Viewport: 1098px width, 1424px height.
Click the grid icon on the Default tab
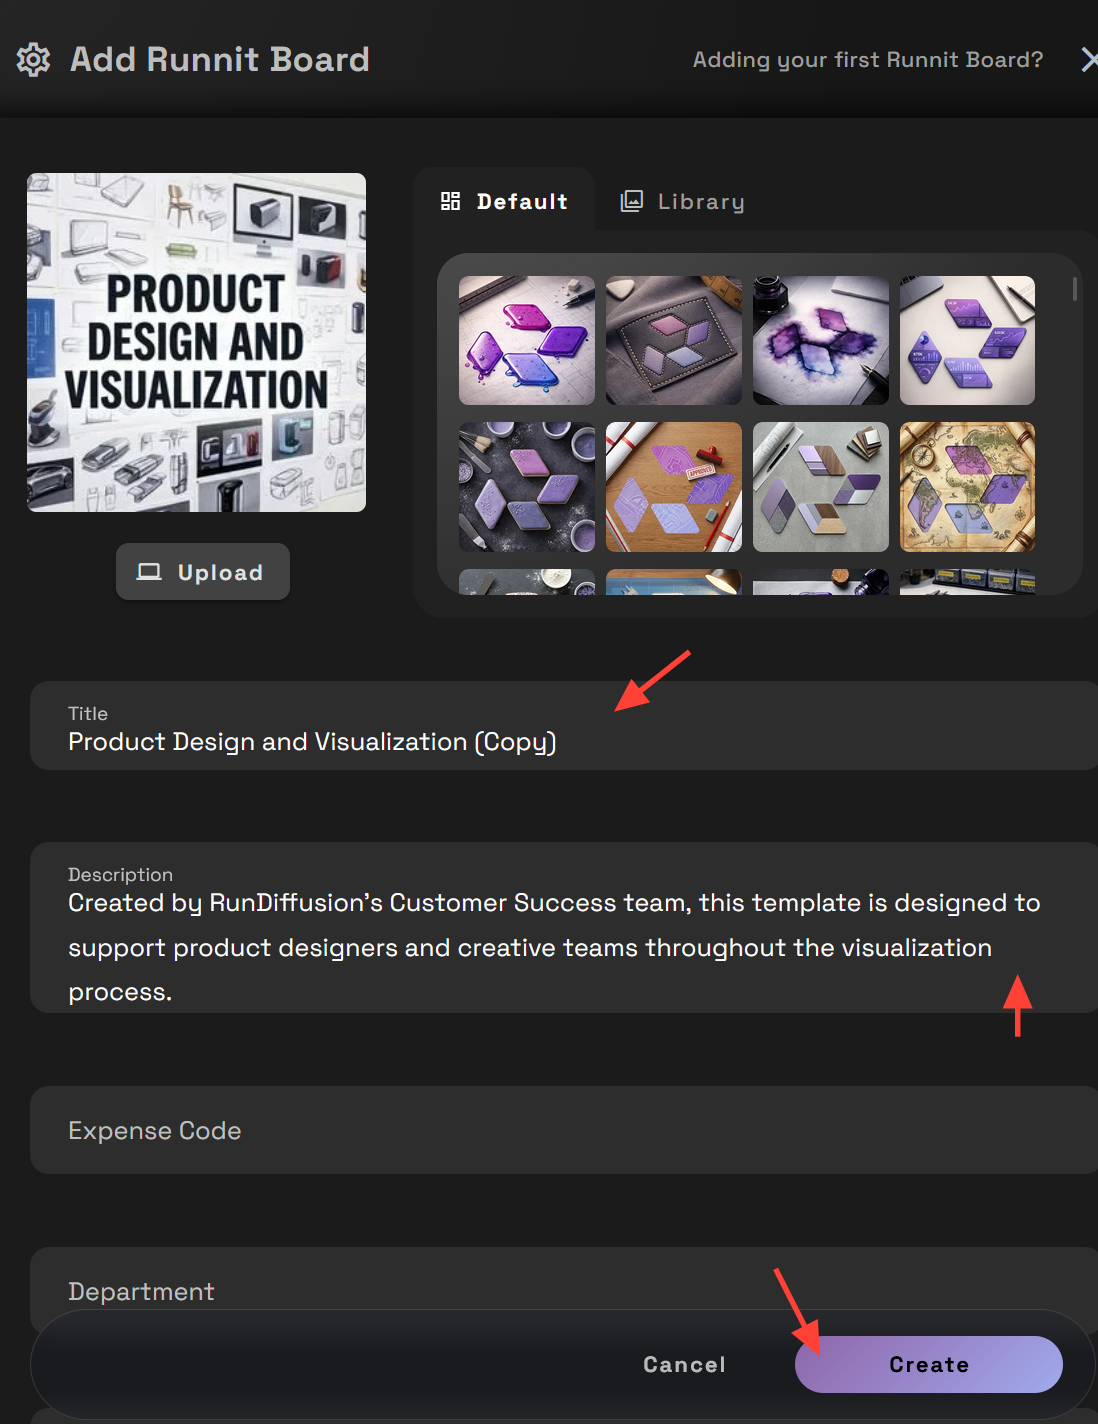click(x=451, y=200)
